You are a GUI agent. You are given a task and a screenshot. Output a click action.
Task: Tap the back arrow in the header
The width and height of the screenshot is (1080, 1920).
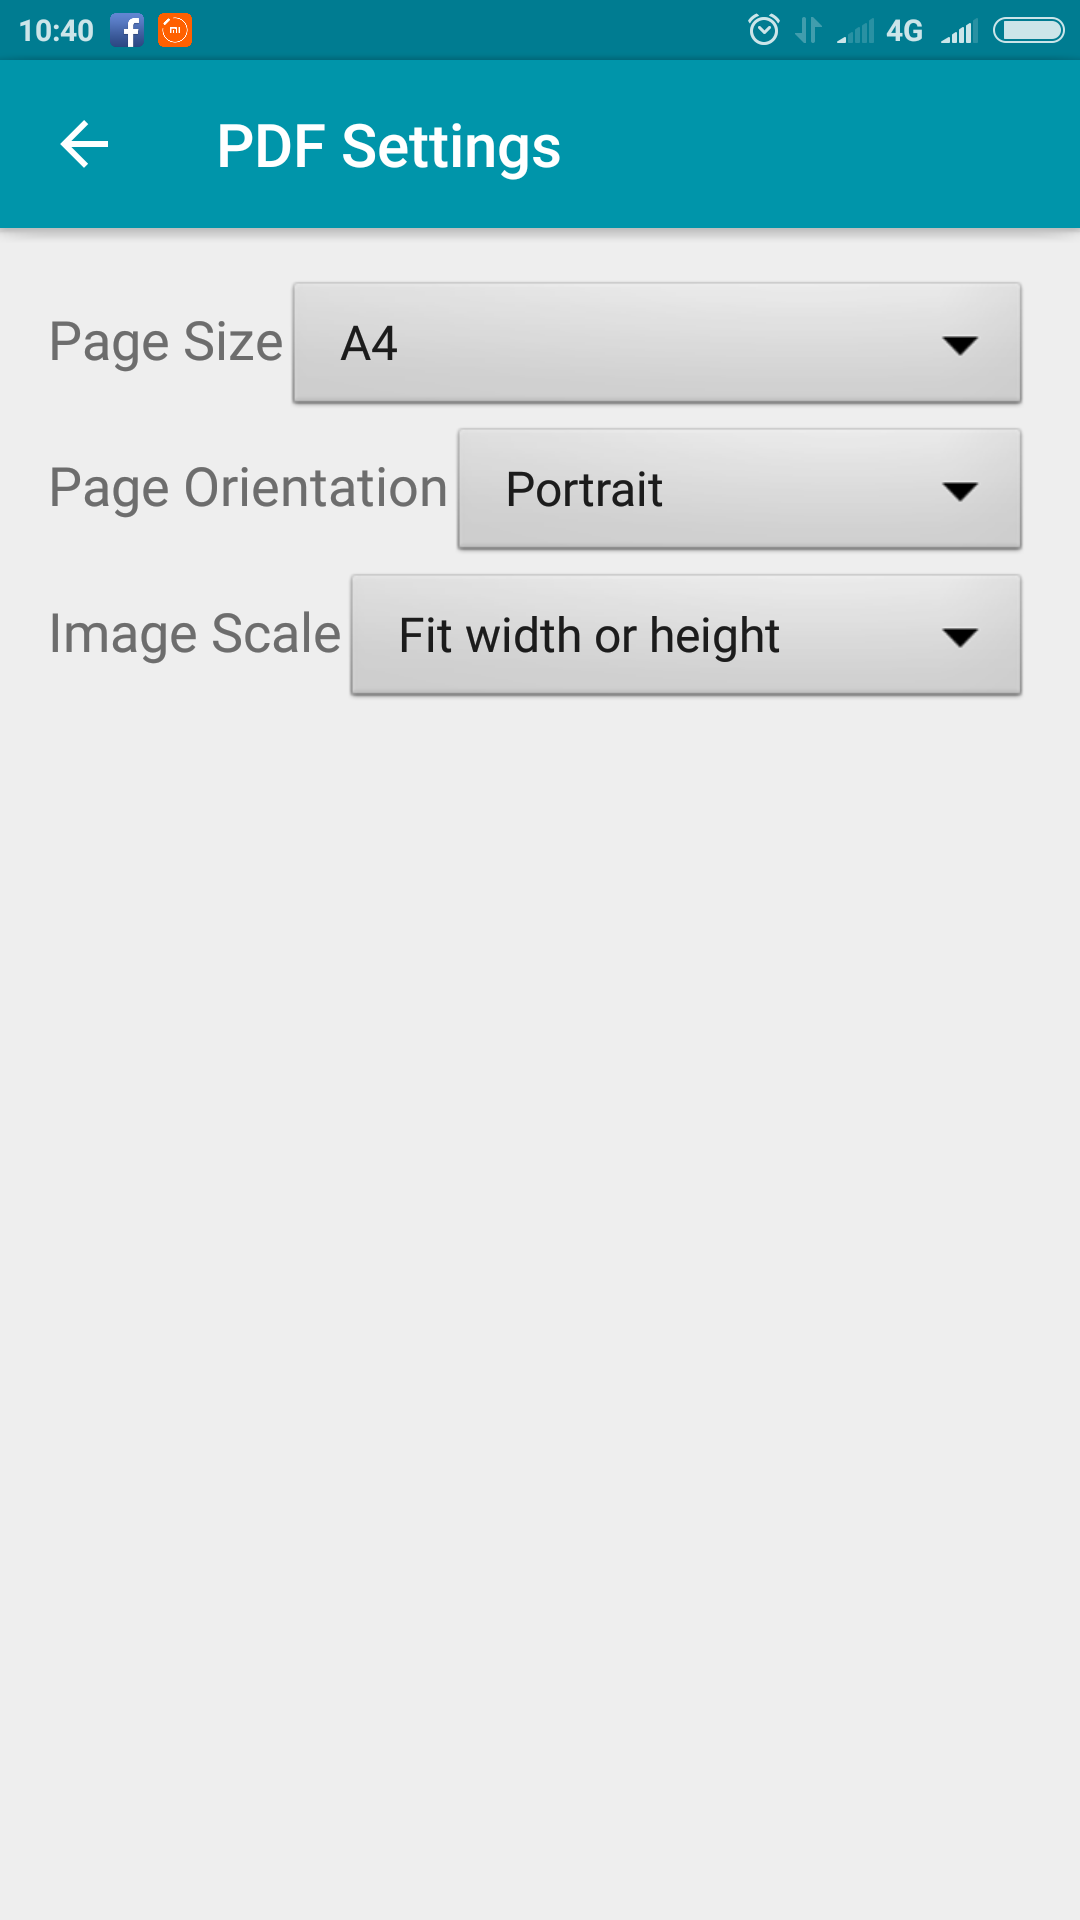[x=84, y=145]
